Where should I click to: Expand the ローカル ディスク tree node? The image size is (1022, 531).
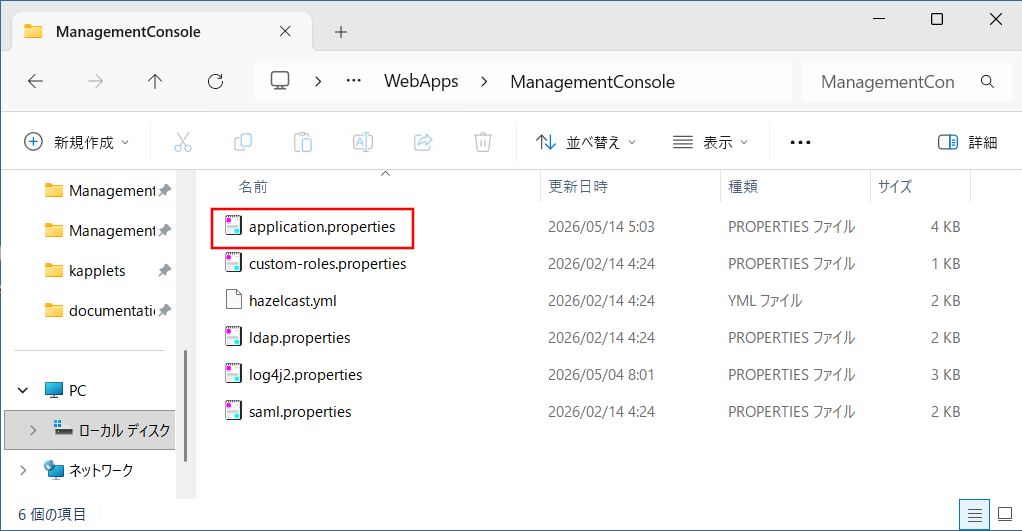click(x=33, y=430)
